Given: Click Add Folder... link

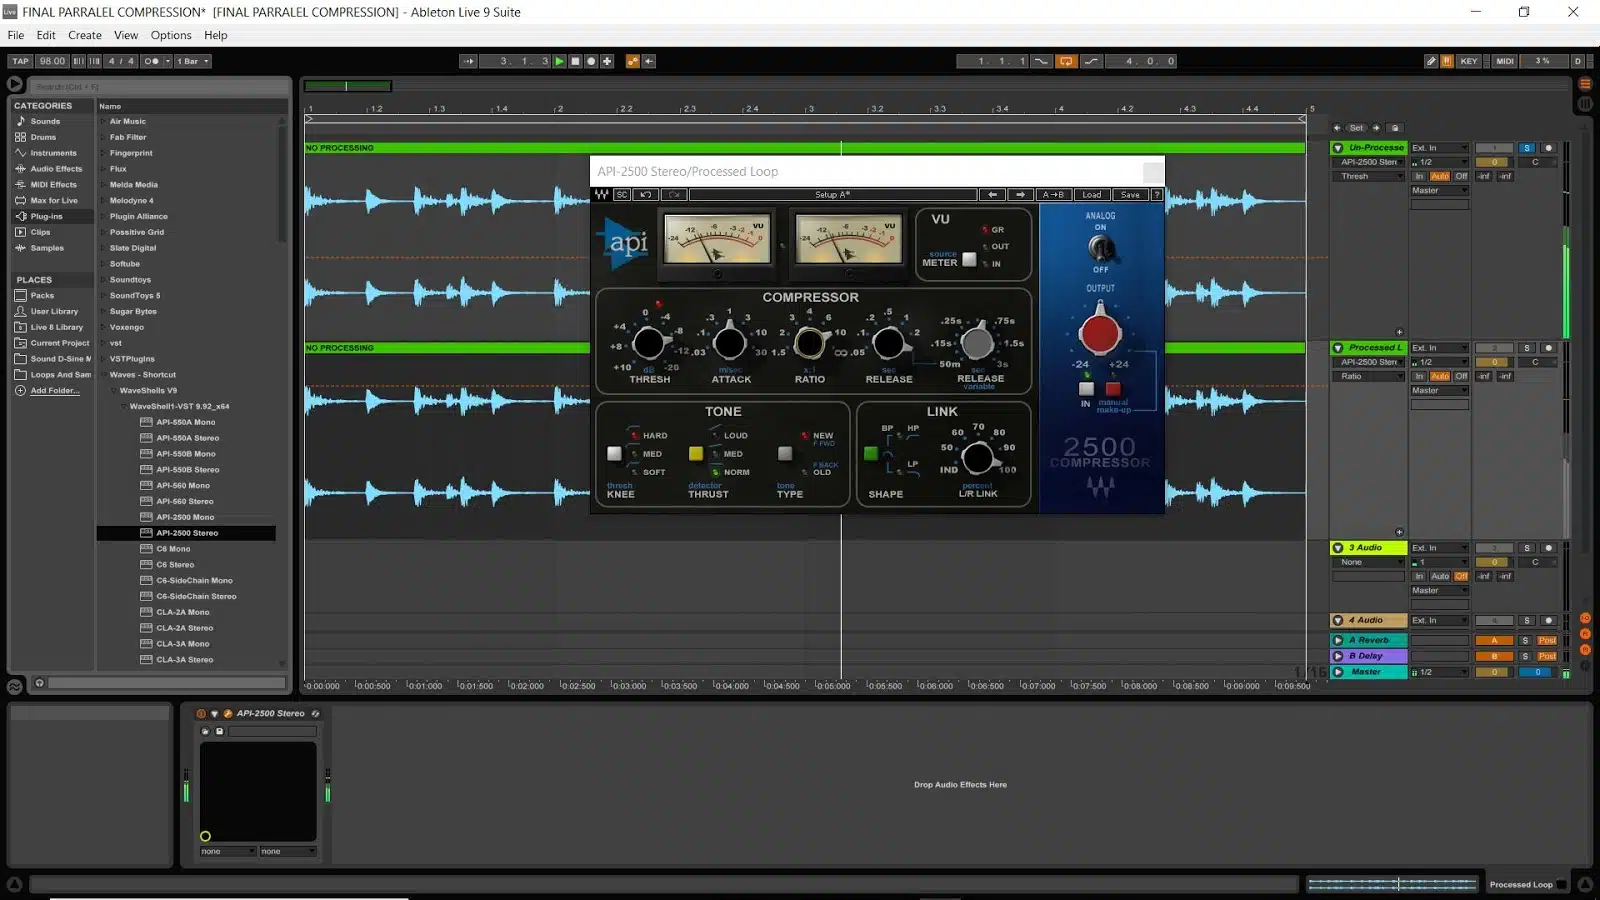Looking at the screenshot, I should (54, 391).
